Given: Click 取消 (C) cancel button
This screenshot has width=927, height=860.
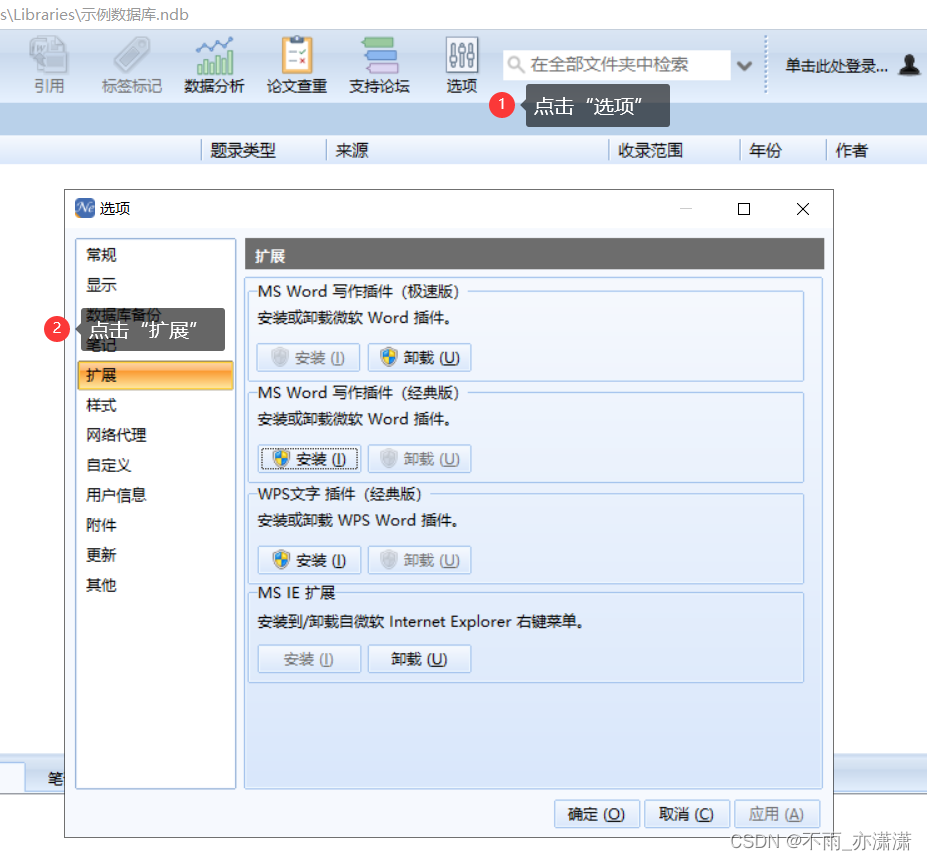Looking at the screenshot, I should [x=686, y=814].
